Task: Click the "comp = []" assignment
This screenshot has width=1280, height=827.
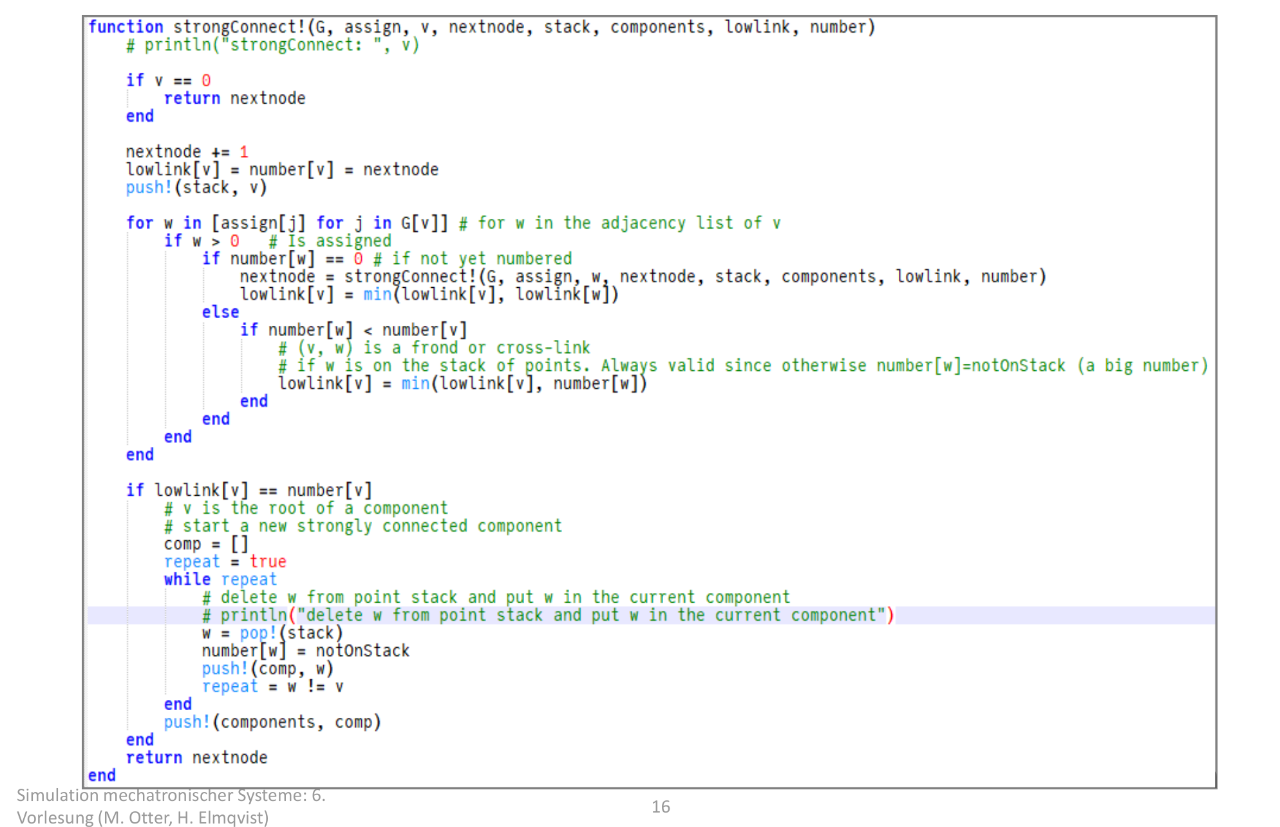Action: [206, 544]
